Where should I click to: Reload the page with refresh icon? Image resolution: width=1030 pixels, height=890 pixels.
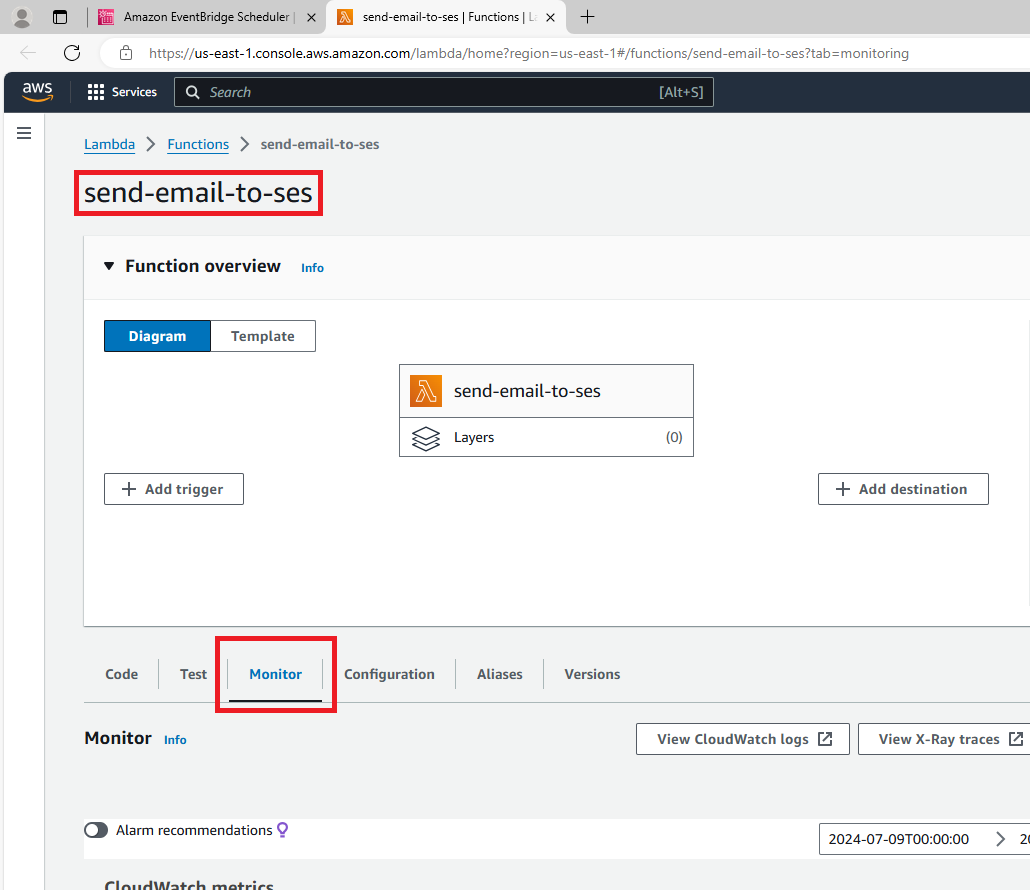click(72, 53)
